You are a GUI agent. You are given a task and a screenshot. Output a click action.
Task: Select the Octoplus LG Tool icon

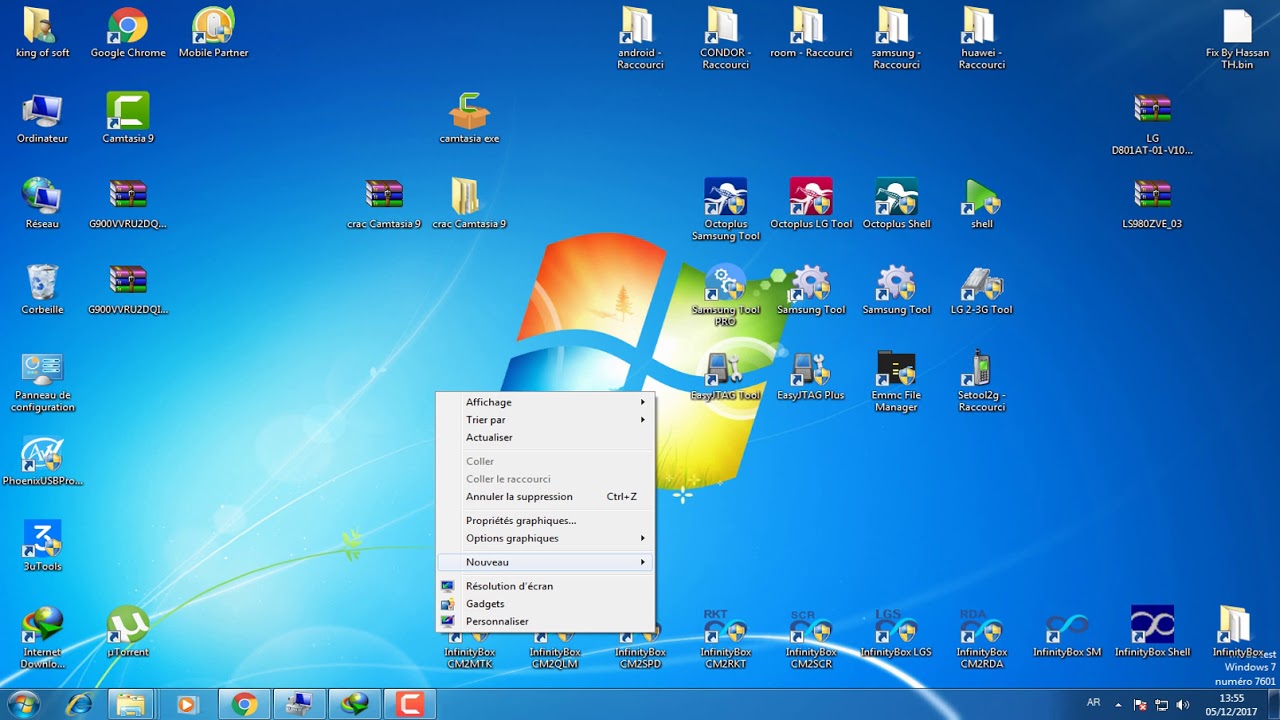point(811,203)
